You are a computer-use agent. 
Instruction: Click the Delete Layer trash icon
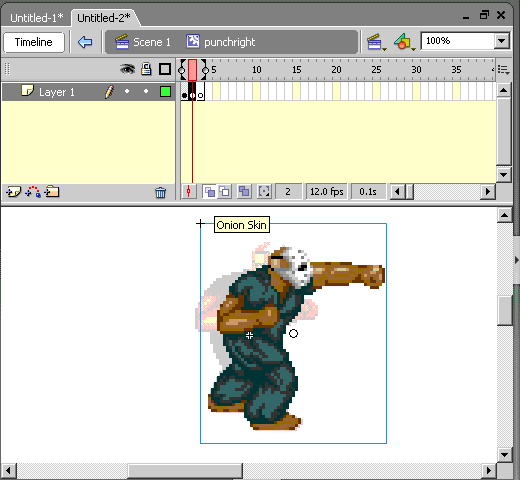160,192
